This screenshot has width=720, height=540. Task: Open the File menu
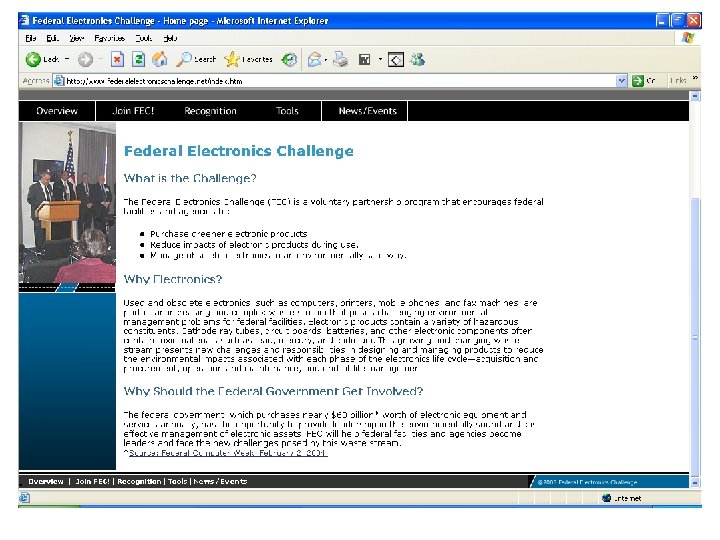pos(31,38)
